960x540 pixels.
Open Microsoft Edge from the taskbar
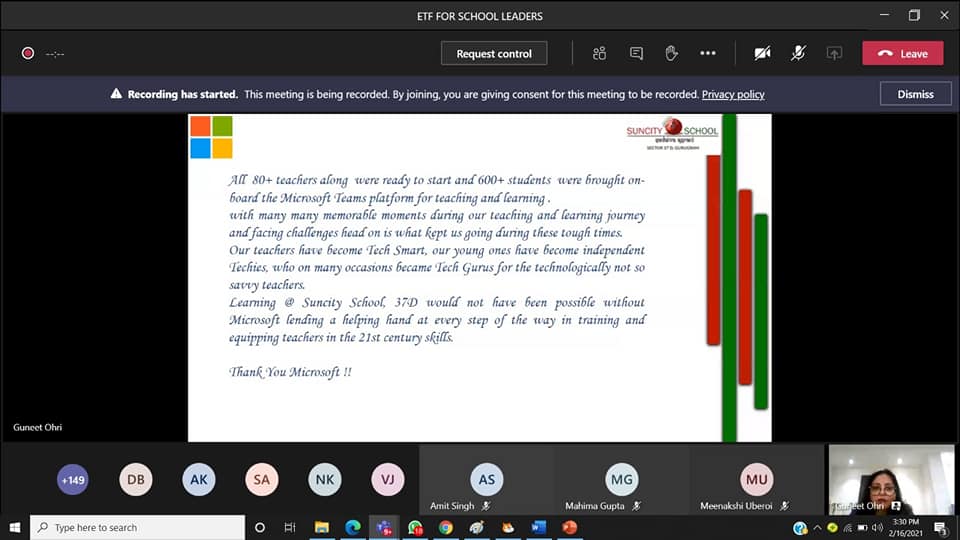click(353, 527)
